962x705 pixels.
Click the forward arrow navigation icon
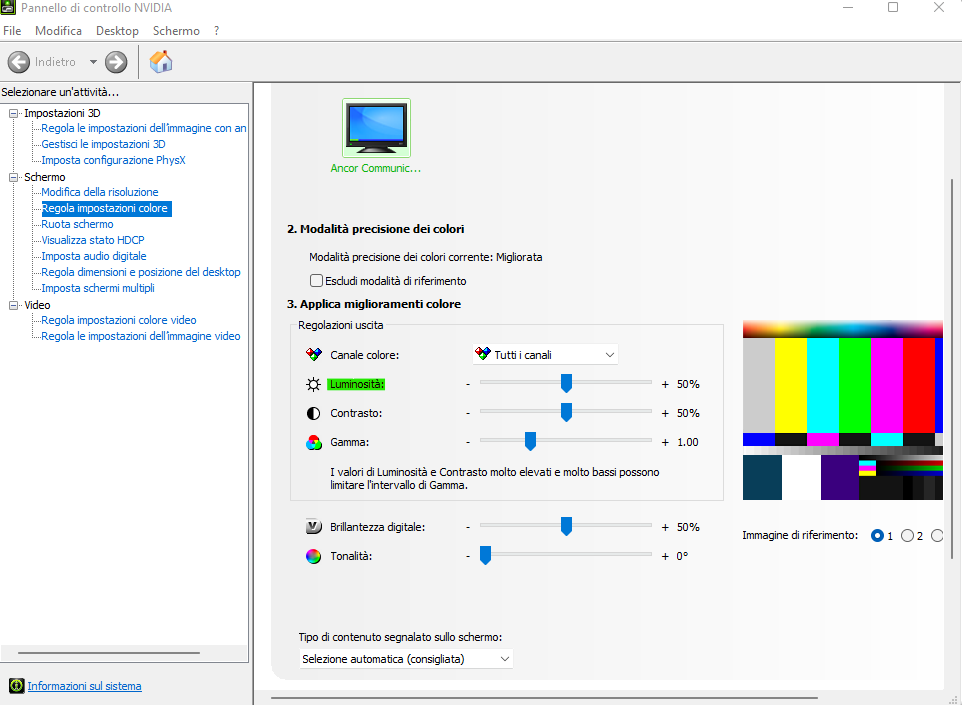click(x=116, y=62)
